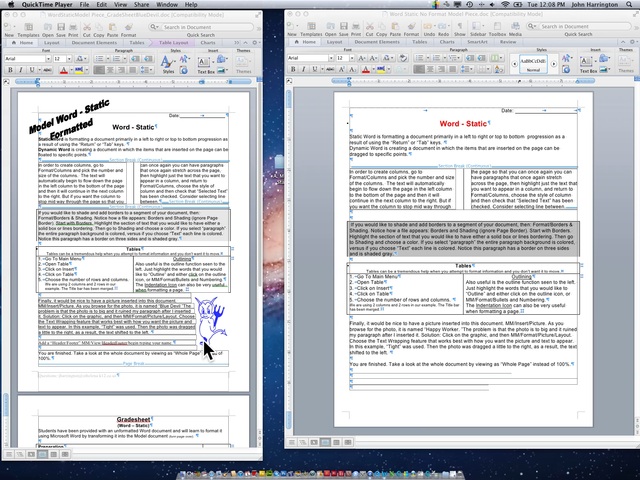Image resolution: width=640 pixels, height=480 pixels.
Task: Apply red font color in left Word window
Action: tap(64, 70)
